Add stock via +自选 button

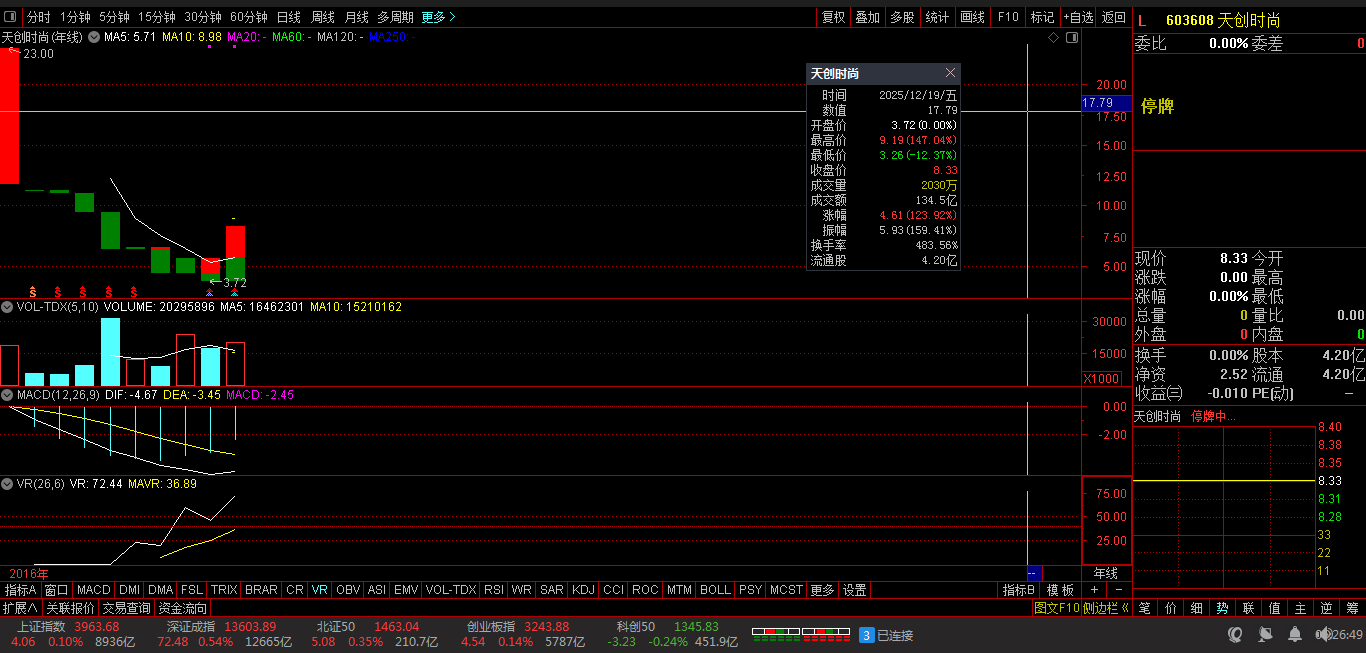[x=1079, y=17]
